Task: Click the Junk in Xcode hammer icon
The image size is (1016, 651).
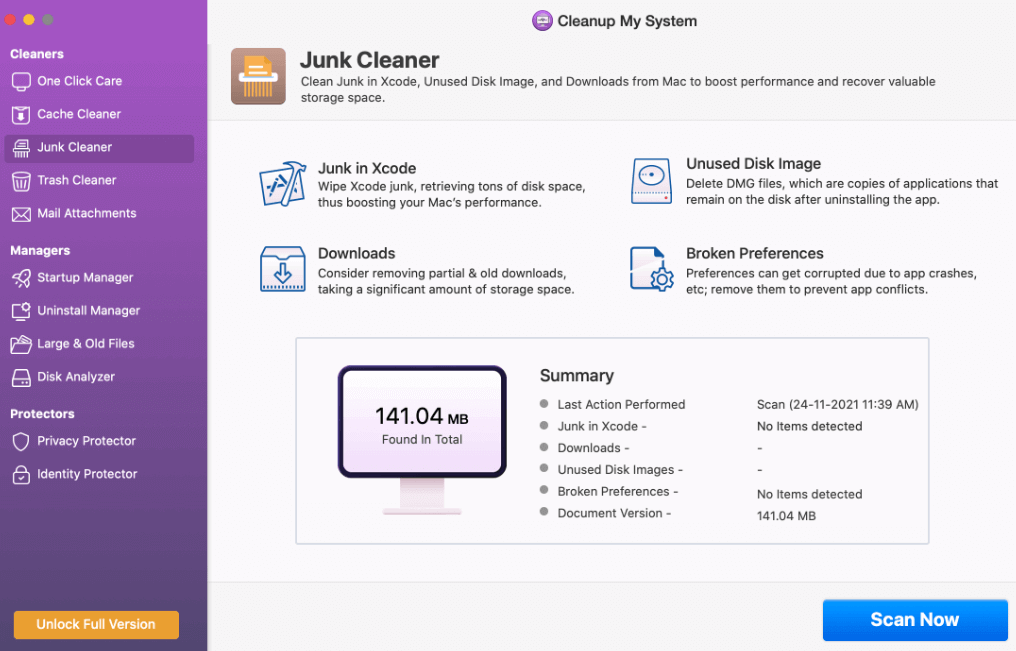Action: click(283, 184)
